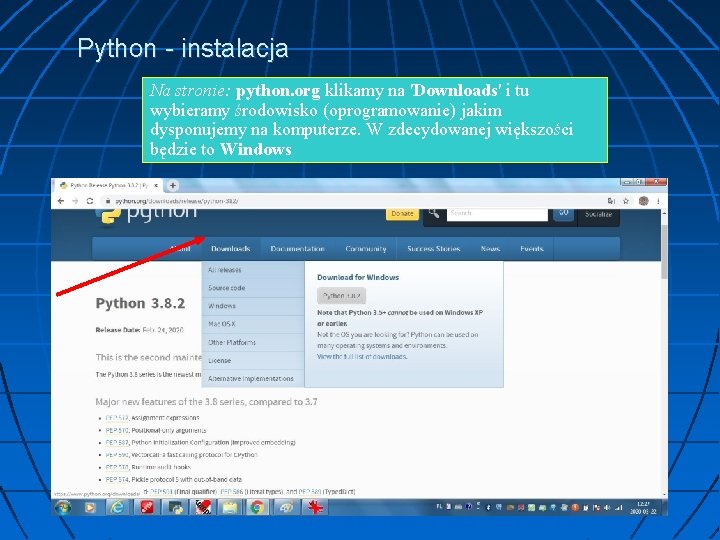This screenshot has width=720, height=540.
Task: Open the Socialize menu
Action: pyautogui.click(x=598, y=214)
